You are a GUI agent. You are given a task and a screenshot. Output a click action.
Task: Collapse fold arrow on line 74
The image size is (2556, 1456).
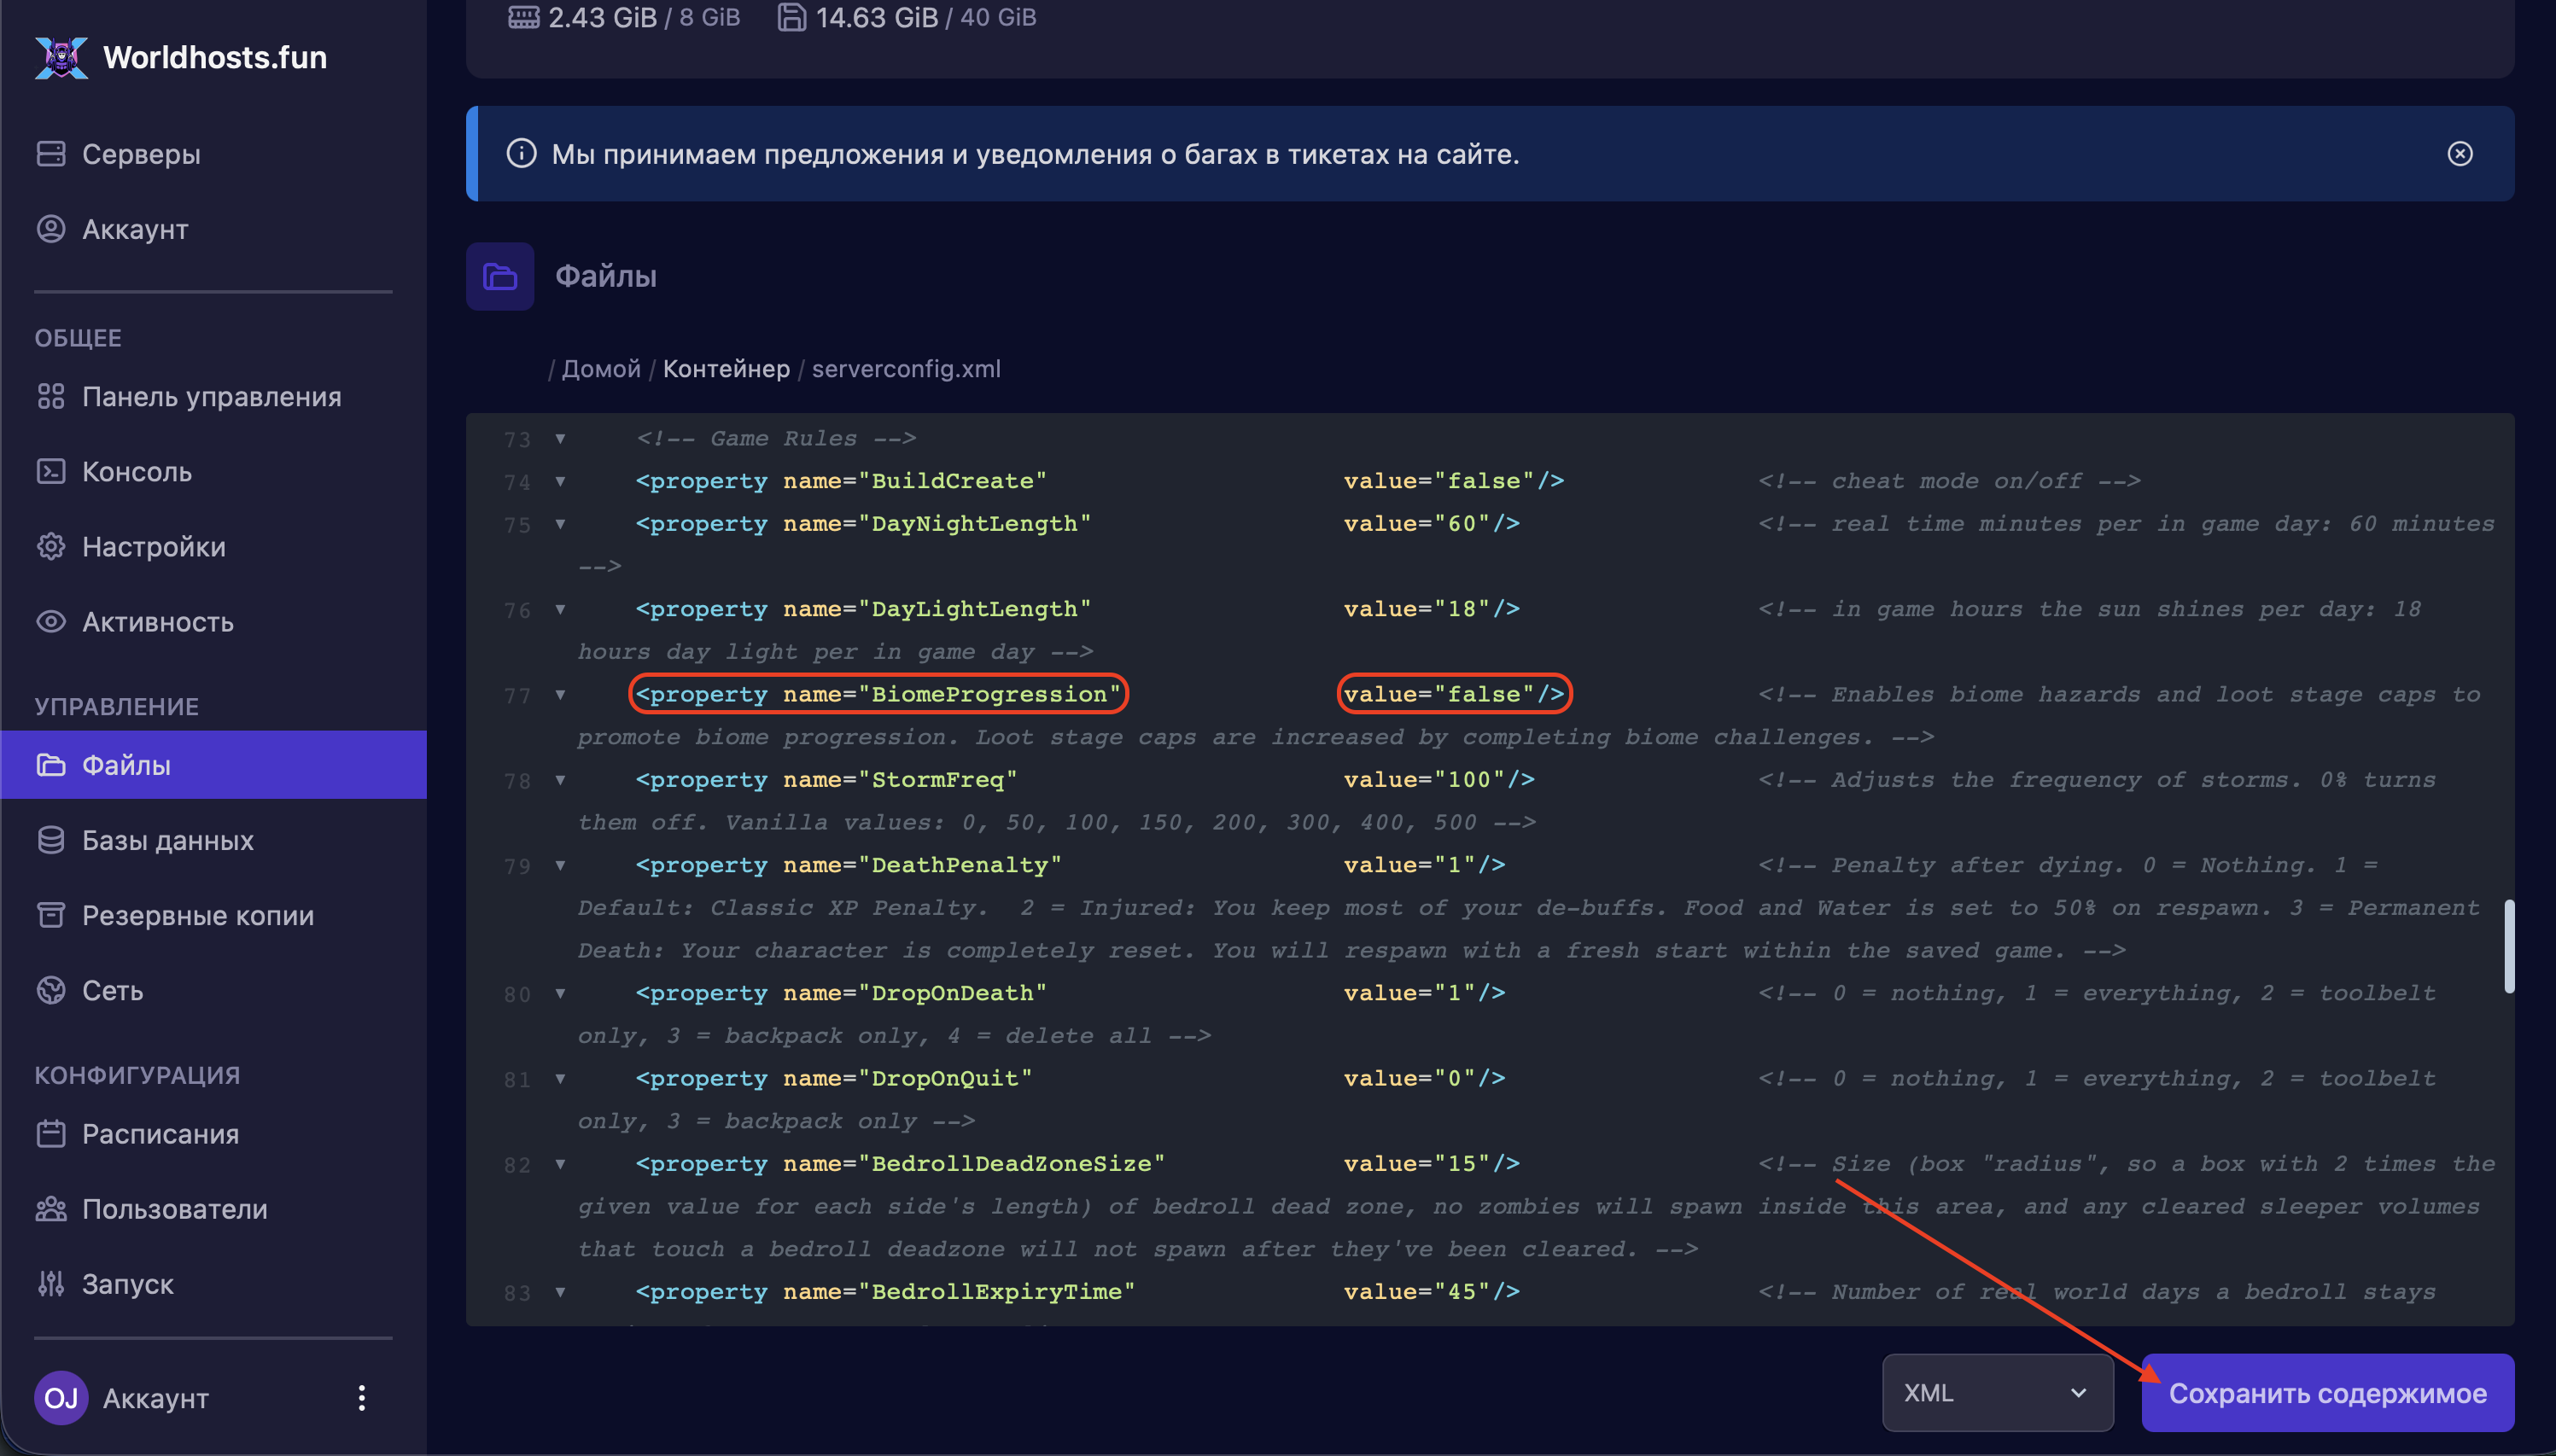click(560, 481)
